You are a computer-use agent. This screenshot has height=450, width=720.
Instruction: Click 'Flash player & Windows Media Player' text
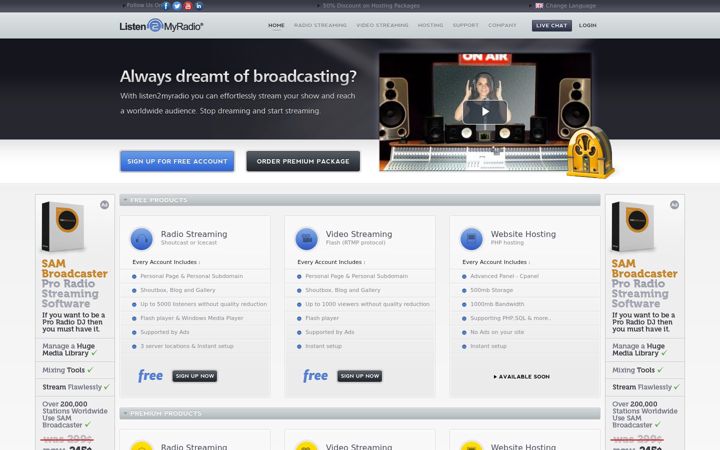pos(191,318)
